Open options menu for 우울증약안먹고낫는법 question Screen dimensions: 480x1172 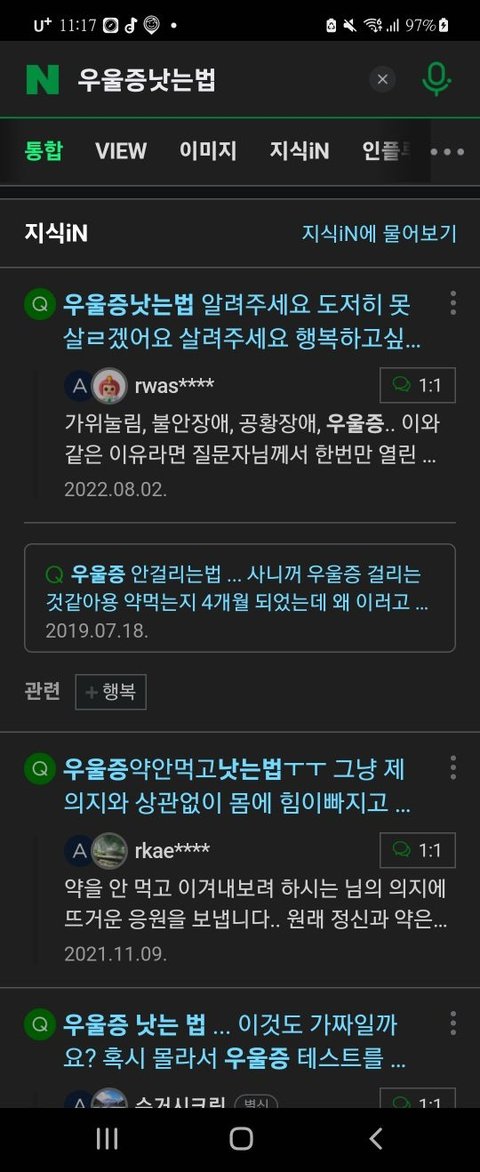coord(452,768)
